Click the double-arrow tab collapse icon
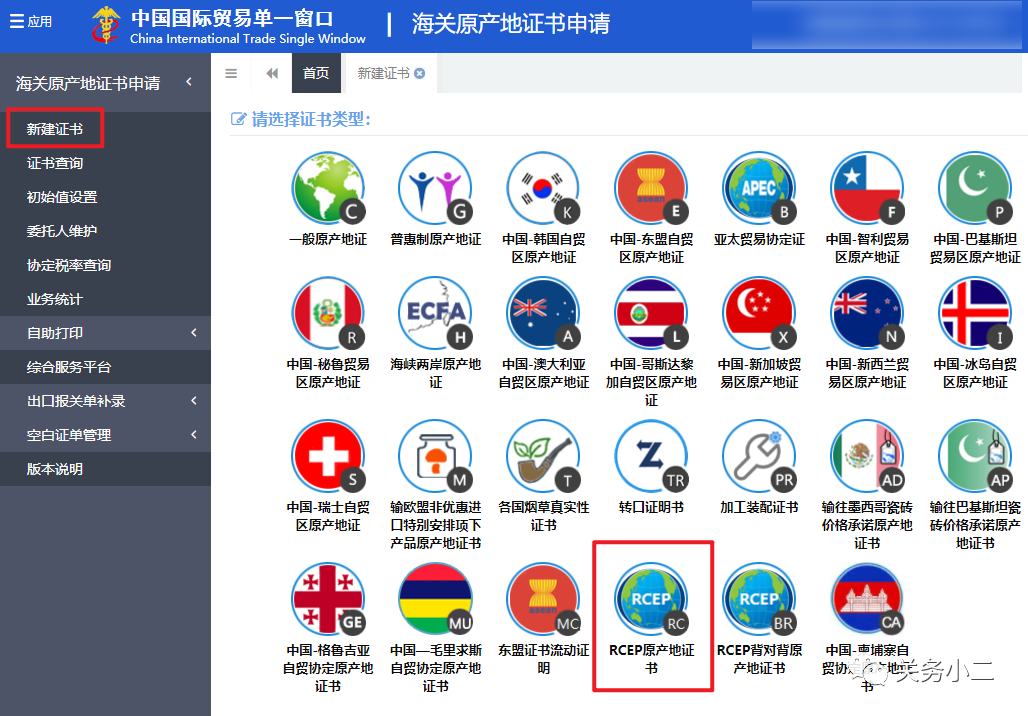The height and width of the screenshot is (716, 1028). click(x=269, y=72)
